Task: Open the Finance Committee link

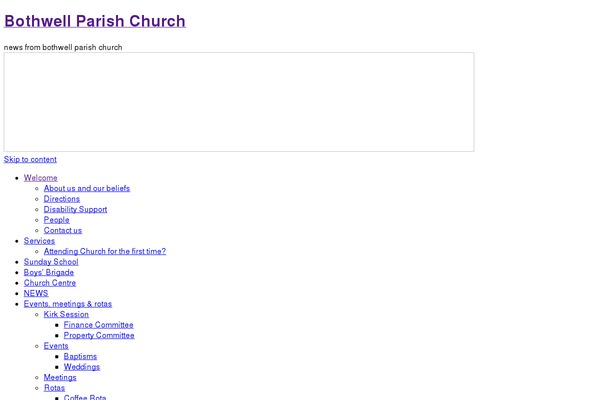Action: click(x=98, y=325)
